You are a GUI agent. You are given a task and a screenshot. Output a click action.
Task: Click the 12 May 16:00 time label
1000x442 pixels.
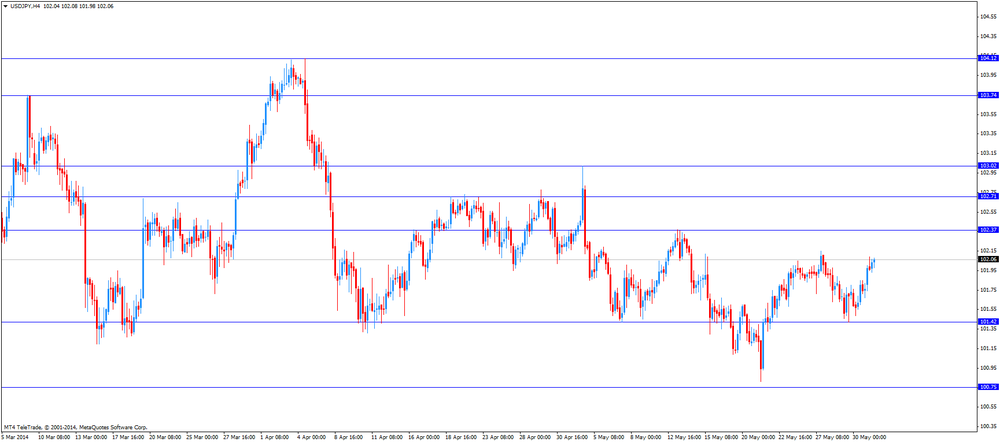point(686,438)
